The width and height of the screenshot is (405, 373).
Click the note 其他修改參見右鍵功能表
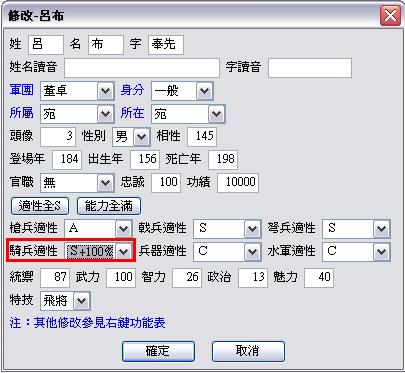[x=99, y=323]
